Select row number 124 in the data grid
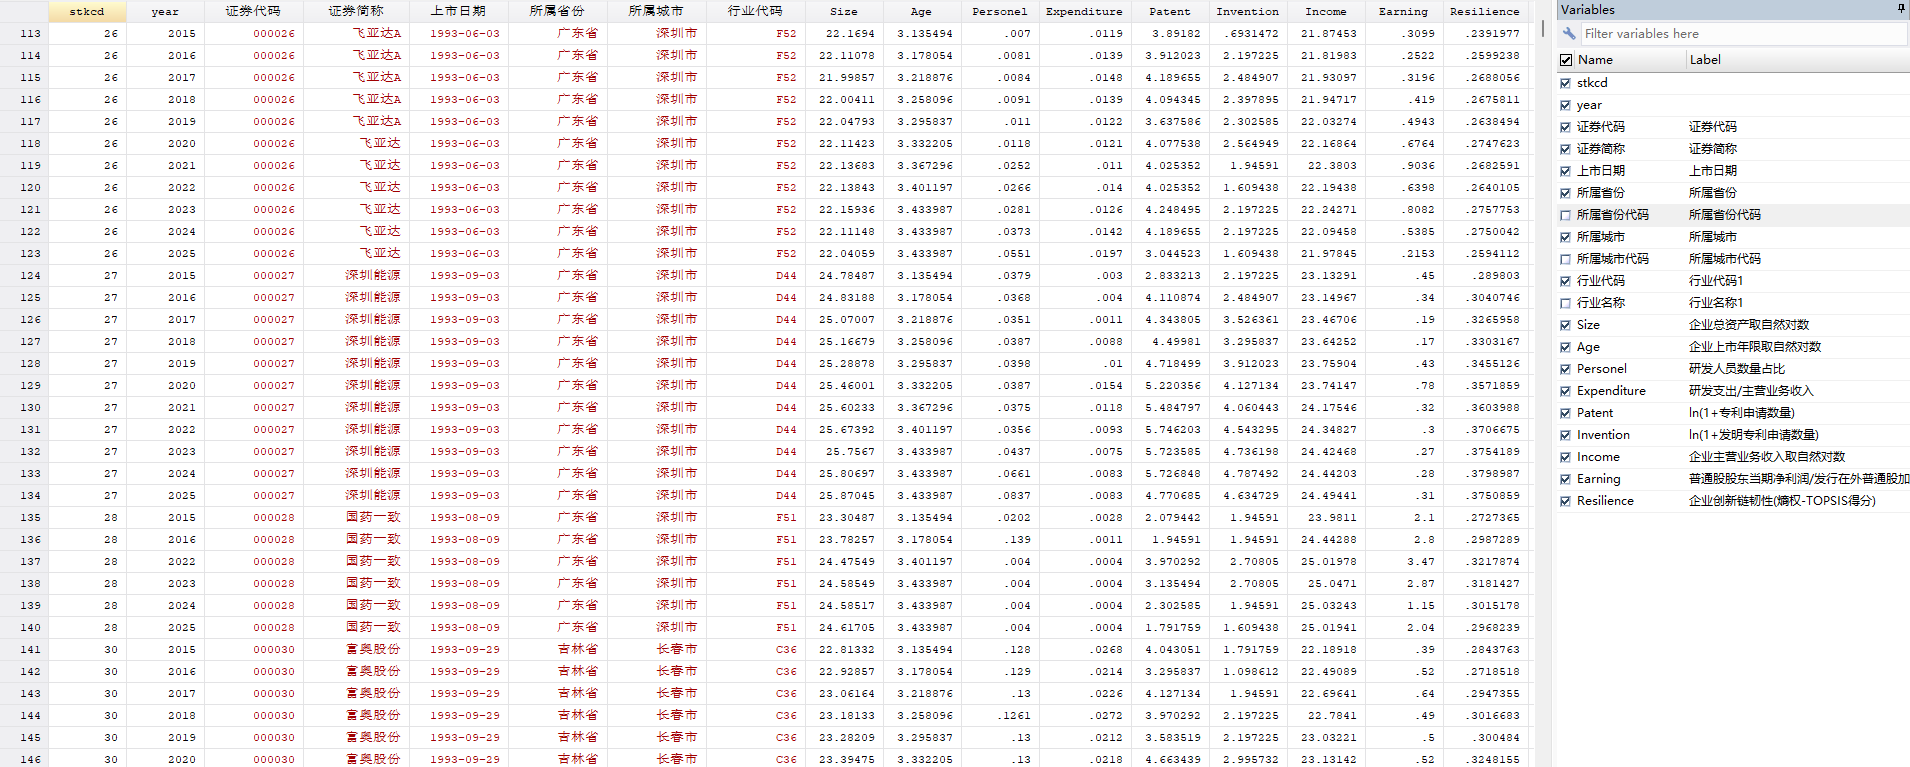The height and width of the screenshot is (767, 1910). point(30,275)
